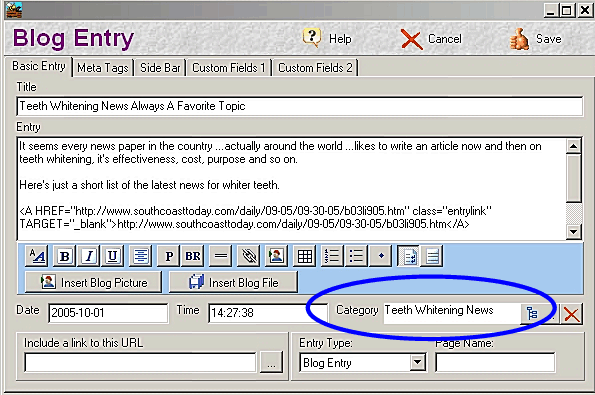The height and width of the screenshot is (395, 595).
Task: Click the Save thumbs-up icon
Action: (x=519, y=39)
